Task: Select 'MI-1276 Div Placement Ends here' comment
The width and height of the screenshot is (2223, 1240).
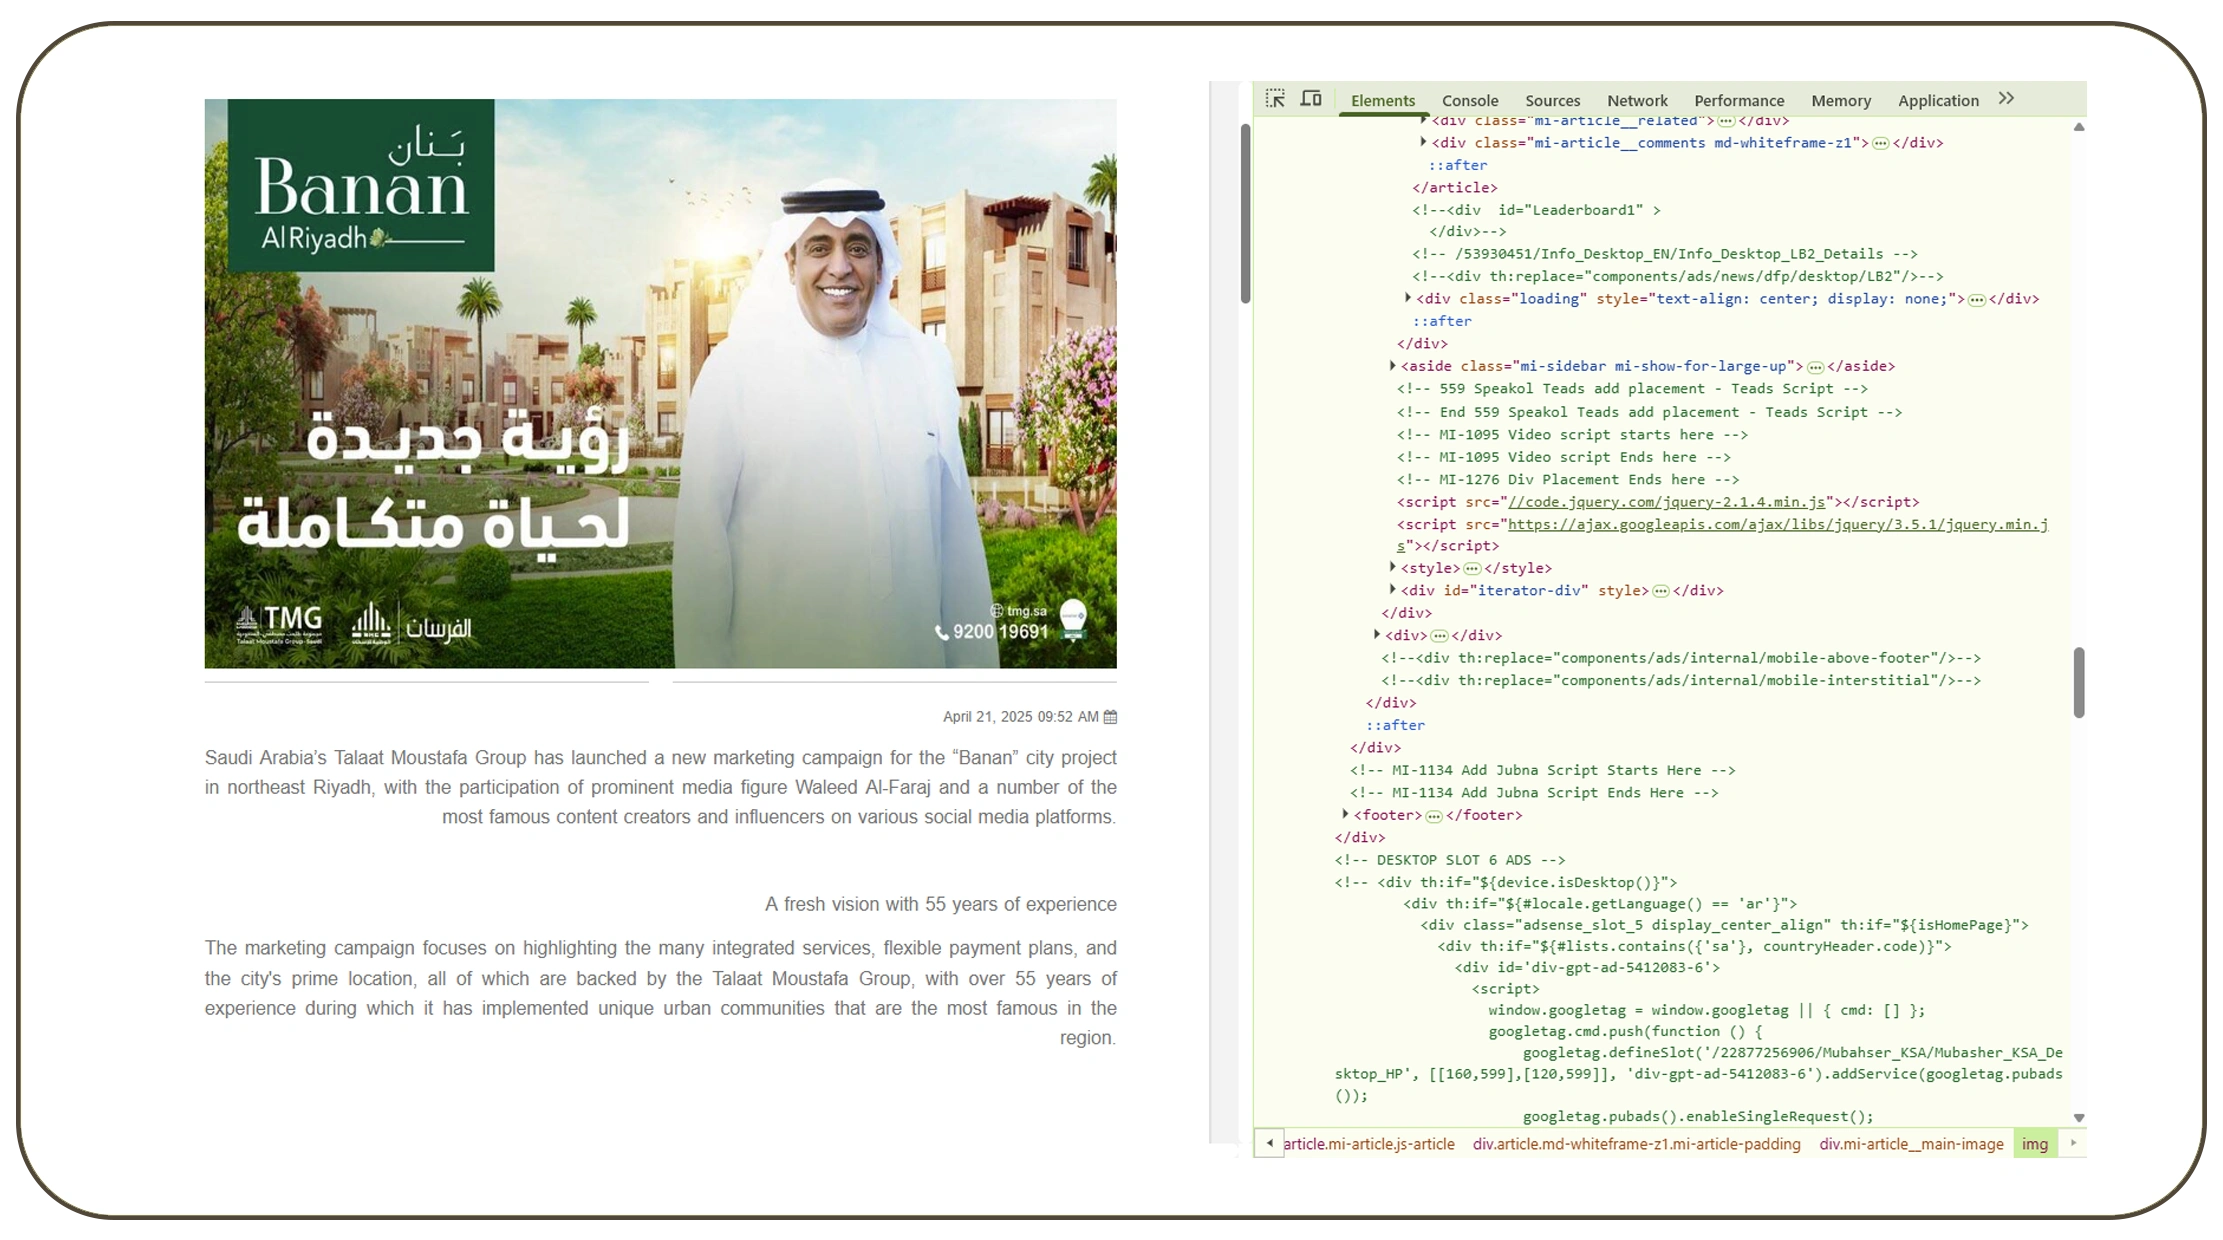Action: point(1568,480)
